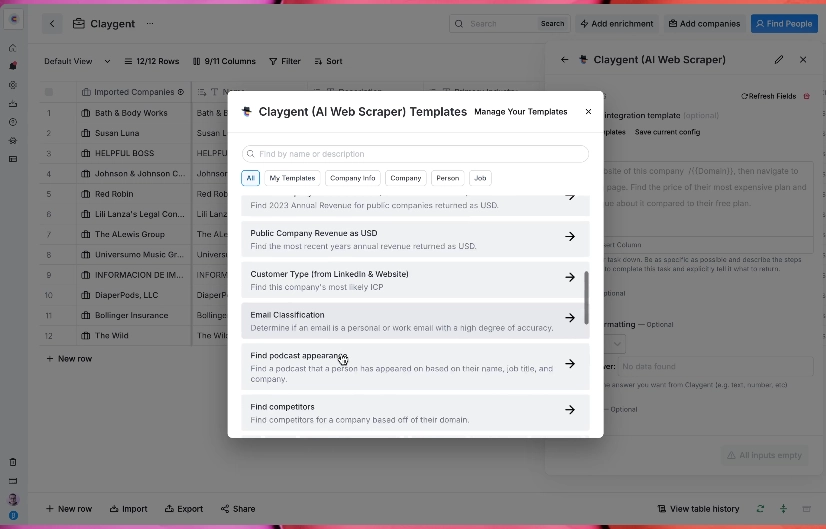Toggle select-all checkbox in table header
The height and width of the screenshot is (529, 826).
[49, 92]
